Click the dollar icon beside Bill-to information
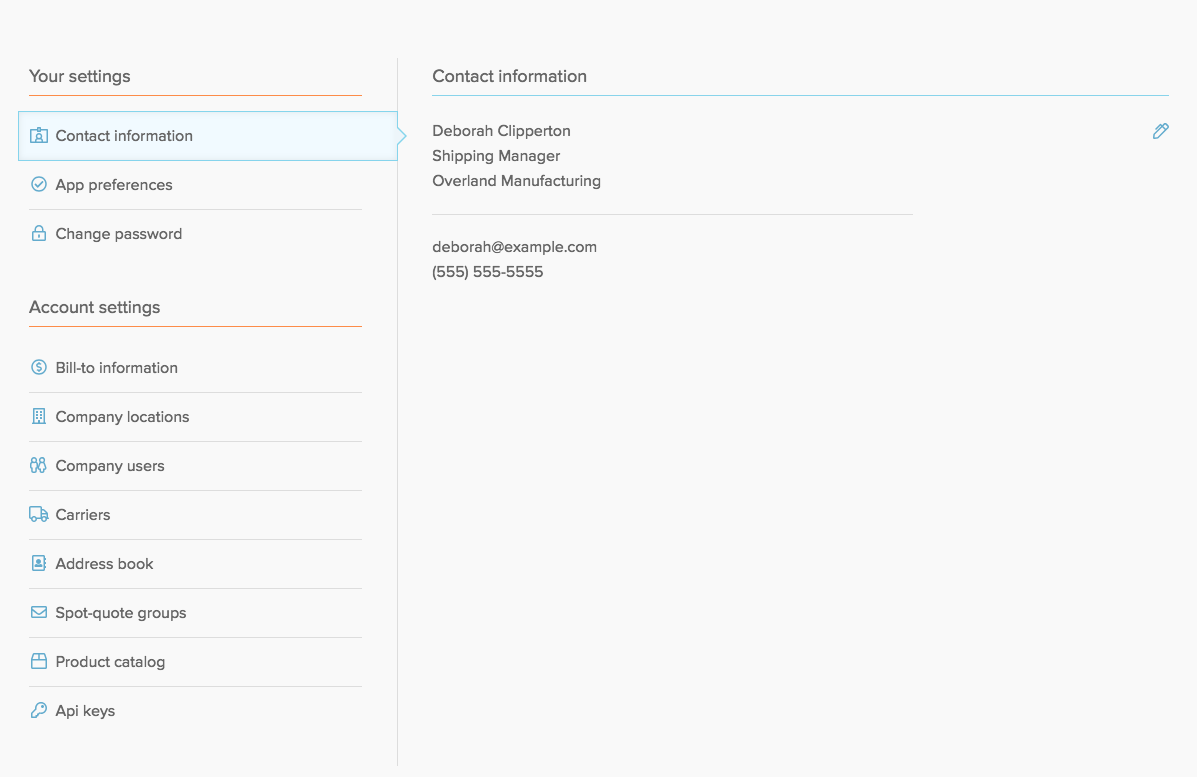 (x=38, y=367)
